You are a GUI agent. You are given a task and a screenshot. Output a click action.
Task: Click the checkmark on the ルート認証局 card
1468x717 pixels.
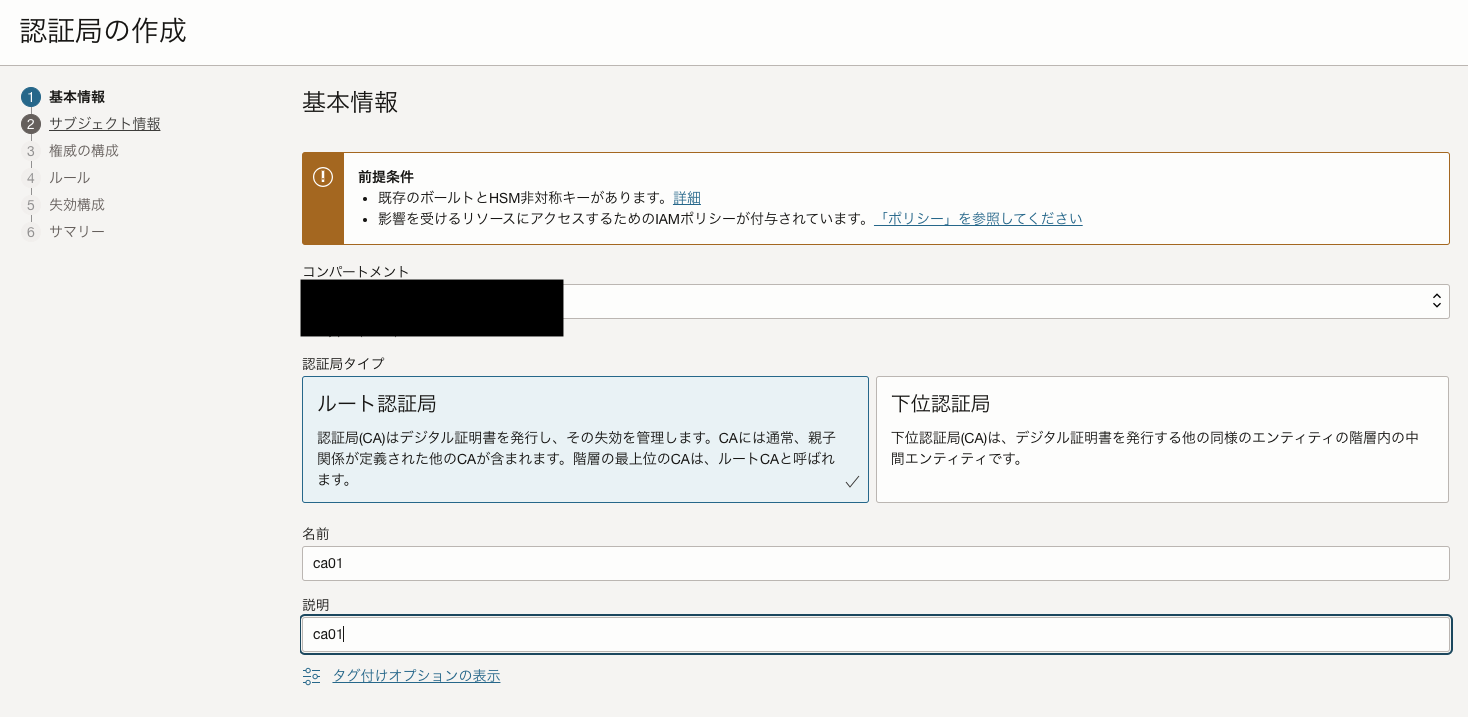click(x=852, y=481)
